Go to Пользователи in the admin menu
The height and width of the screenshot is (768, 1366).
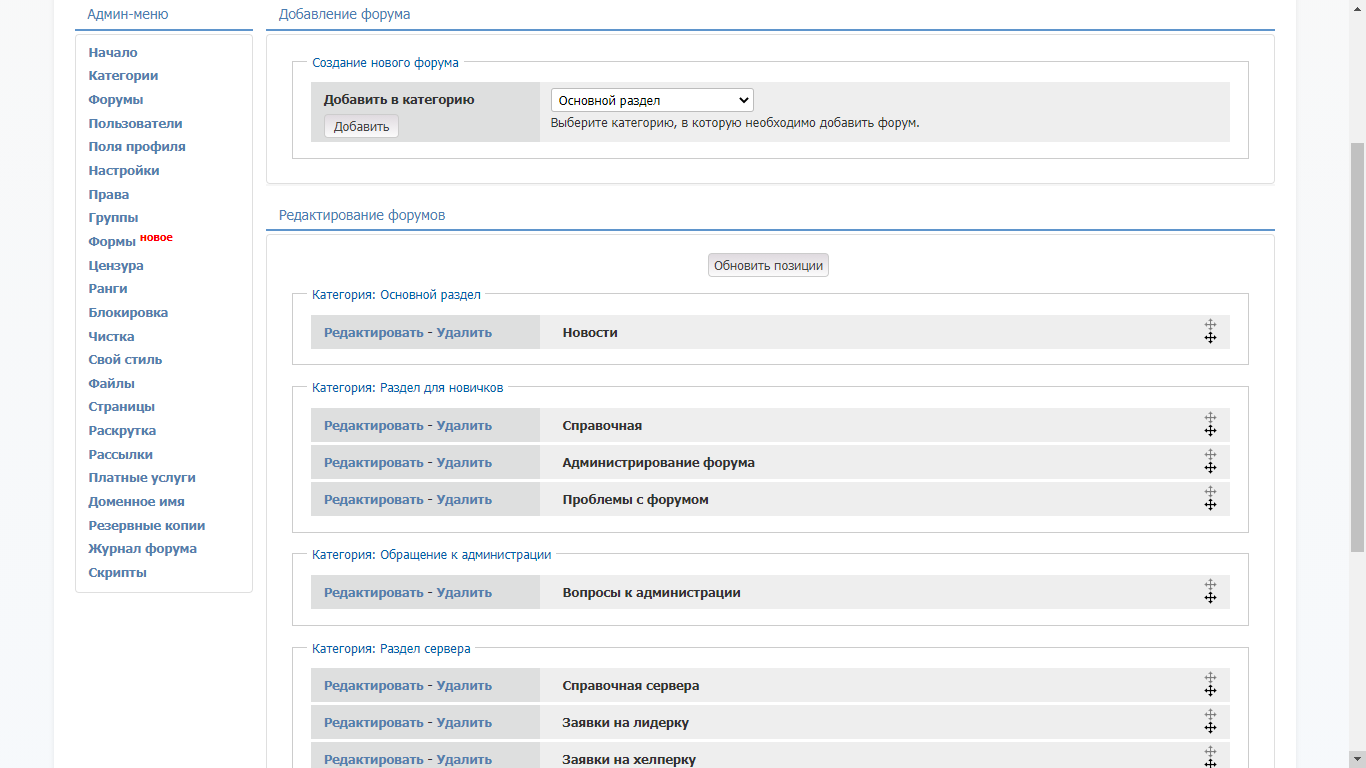[135, 124]
